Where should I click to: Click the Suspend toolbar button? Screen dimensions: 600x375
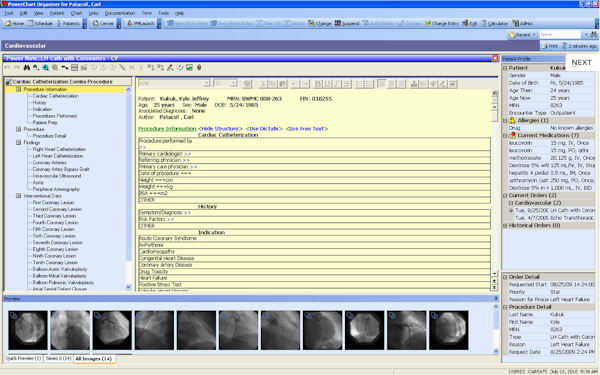pyautogui.click(x=347, y=24)
